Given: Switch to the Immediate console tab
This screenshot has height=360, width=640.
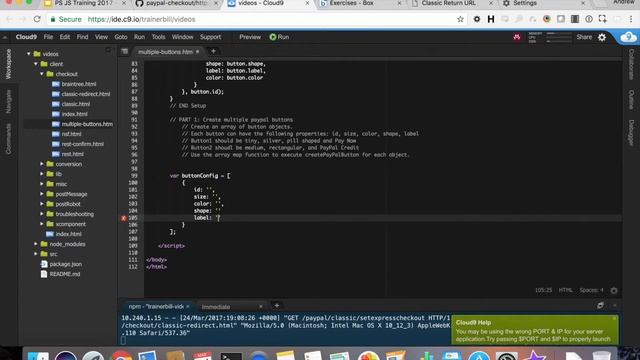Looking at the screenshot, I should click(x=216, y=307).
